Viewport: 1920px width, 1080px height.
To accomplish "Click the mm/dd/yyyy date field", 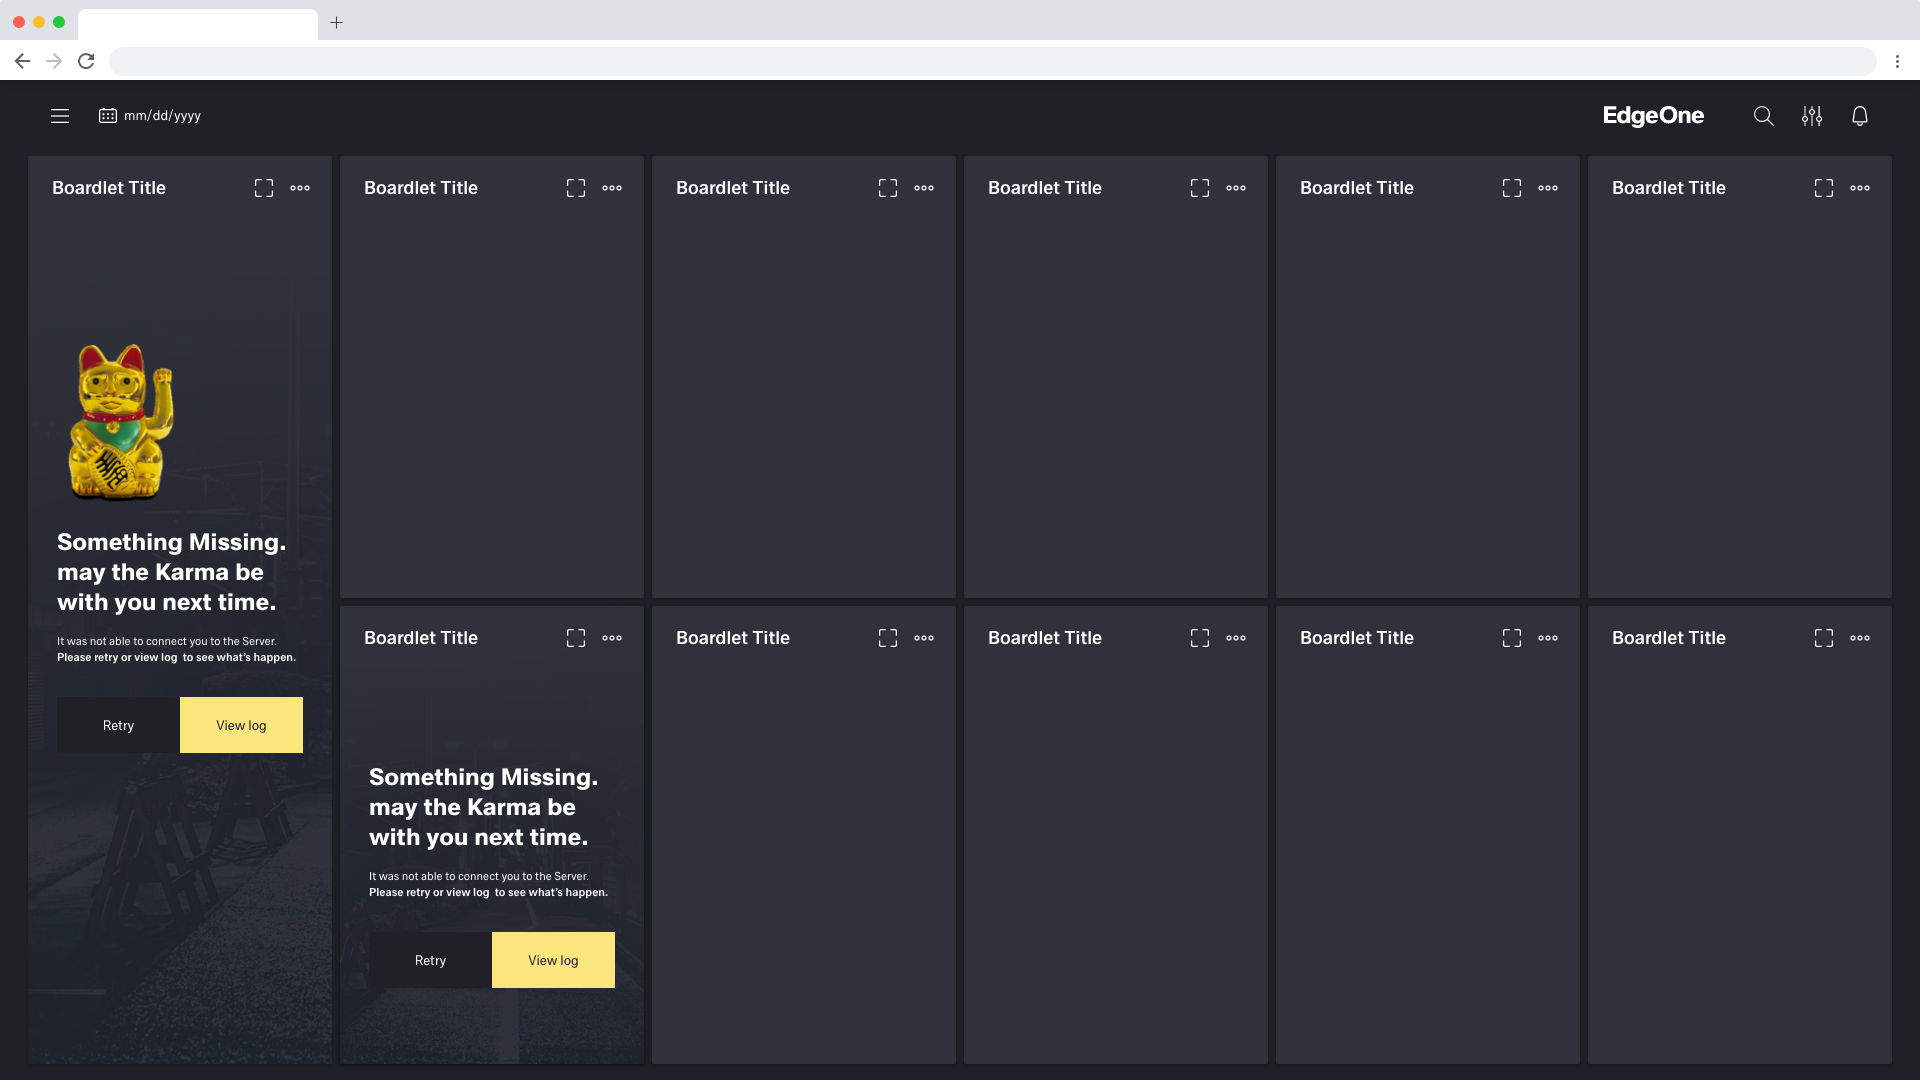I will [x=162, y=116].
